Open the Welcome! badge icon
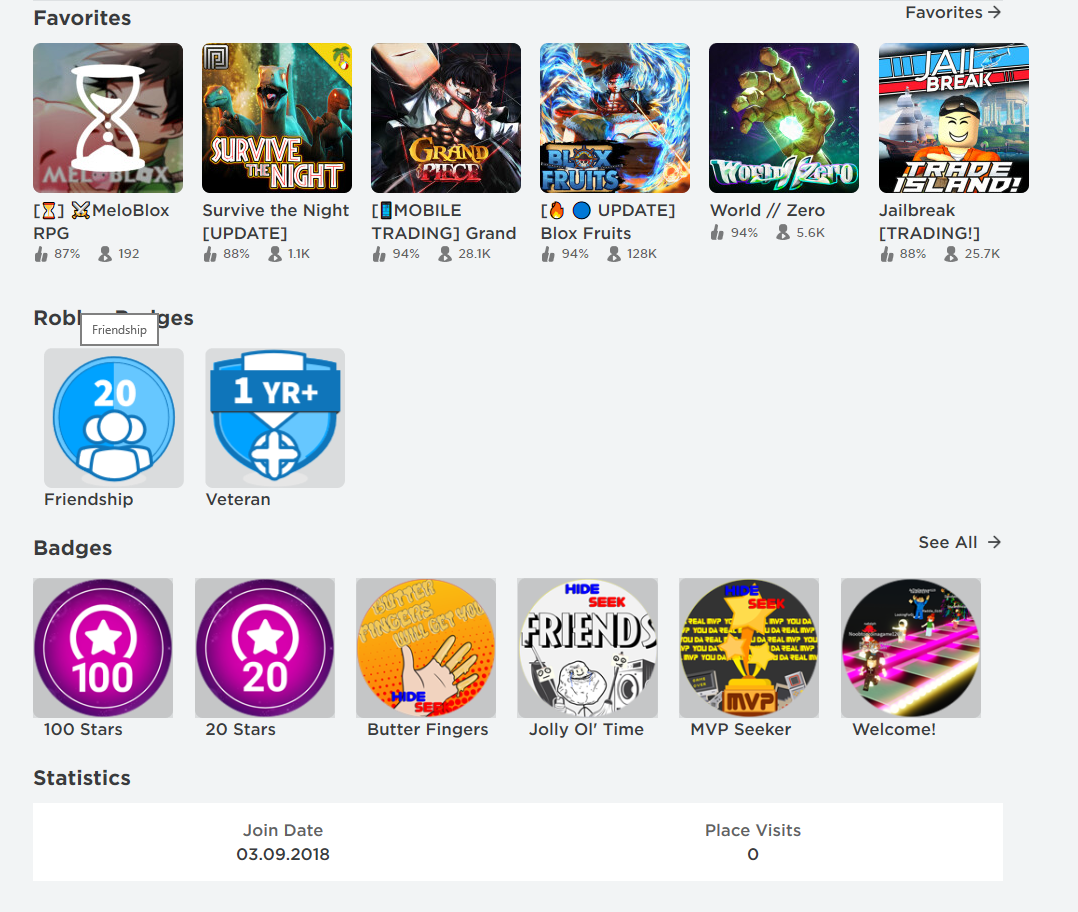The image size is (1078, 912). [x=911, y=648]
